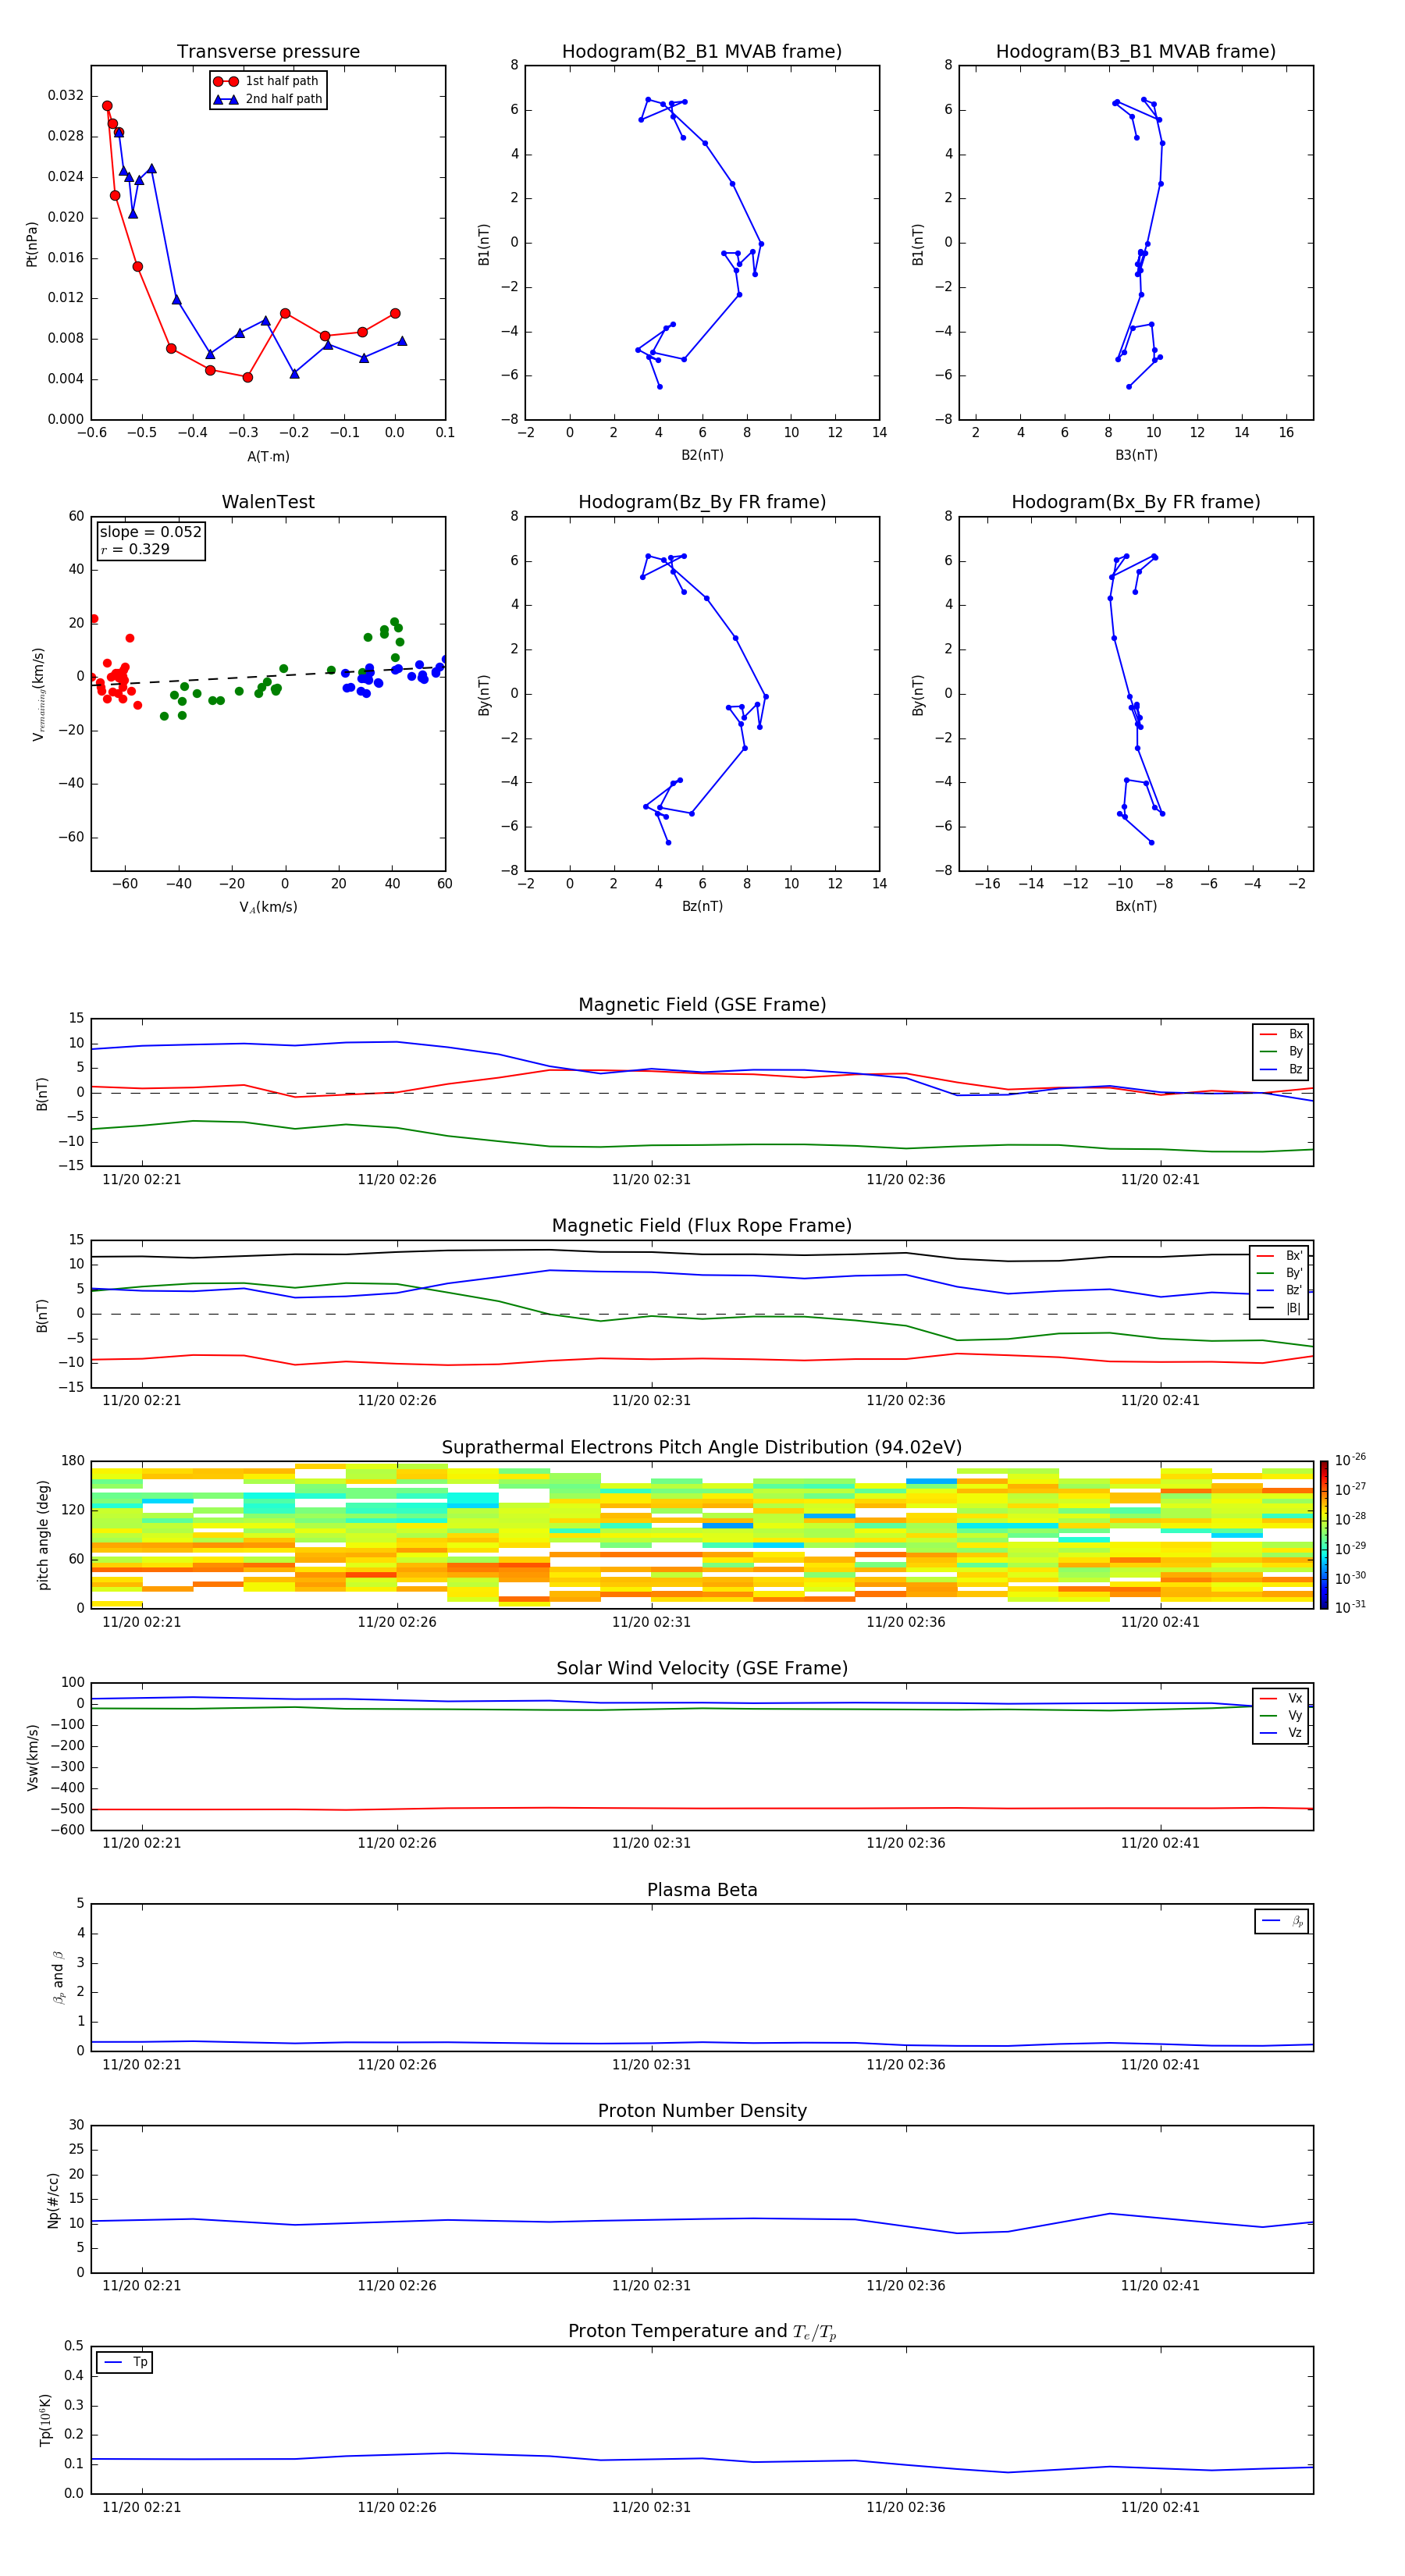Click the 'A(T·m)' x-axis label
This screenshot has width=1405, height=2576.
tap(268, 456)
